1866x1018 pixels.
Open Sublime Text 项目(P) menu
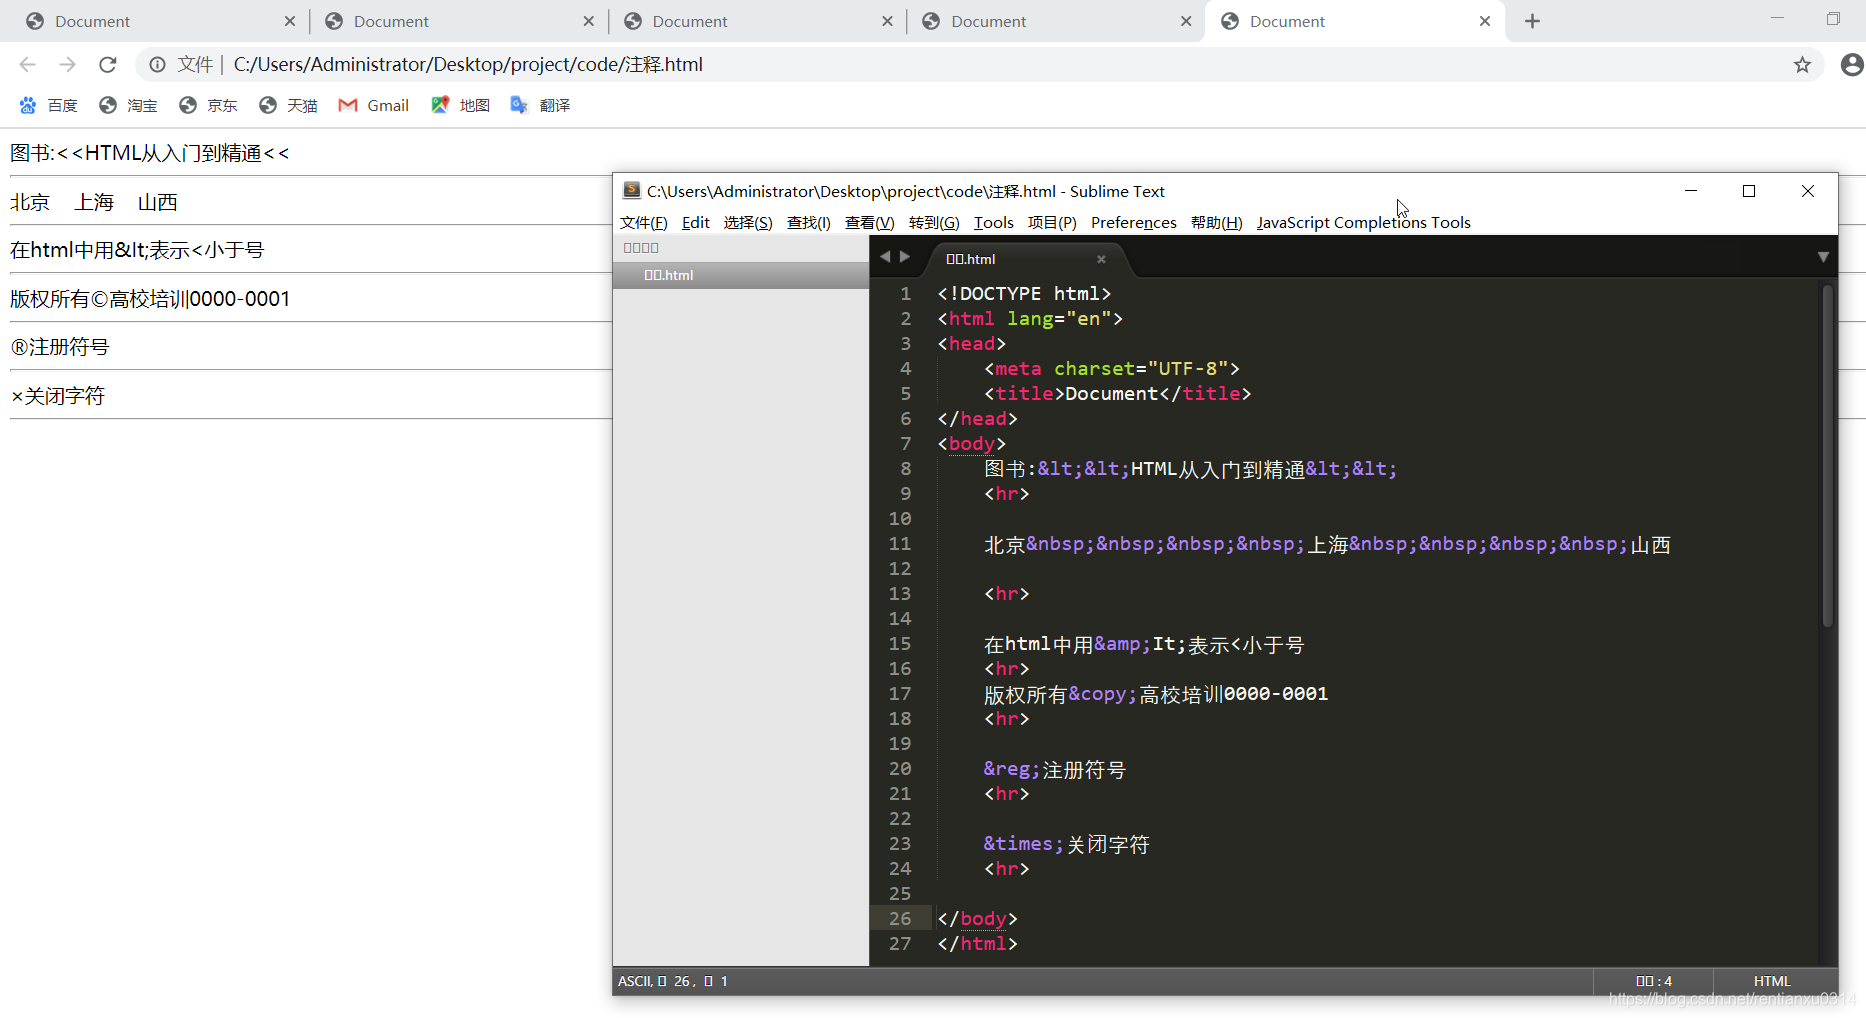[1052, 222]
